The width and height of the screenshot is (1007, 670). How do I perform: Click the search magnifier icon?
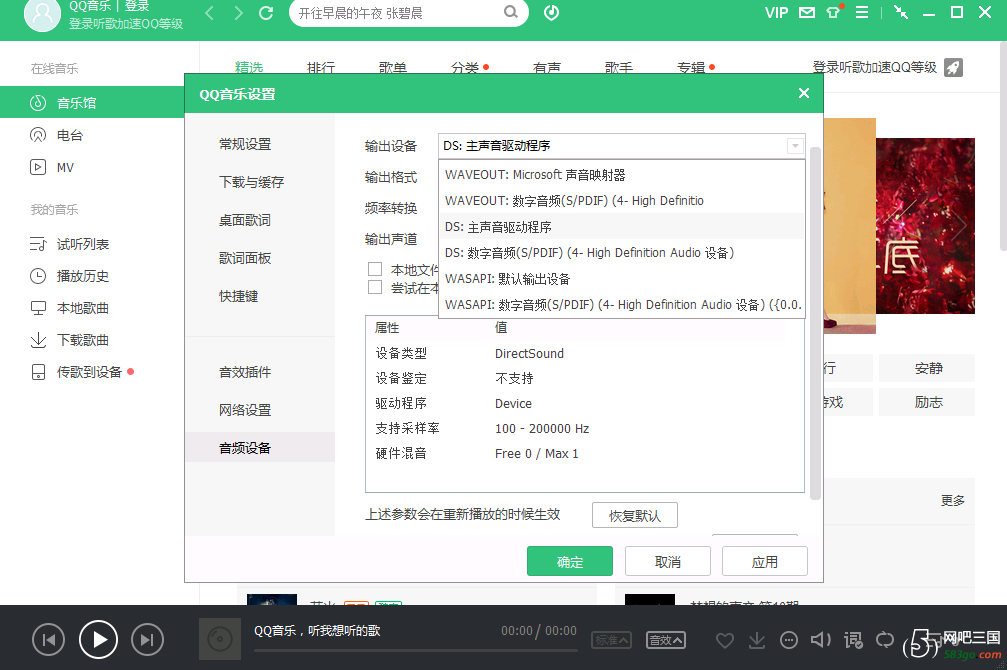click(511, 12)
